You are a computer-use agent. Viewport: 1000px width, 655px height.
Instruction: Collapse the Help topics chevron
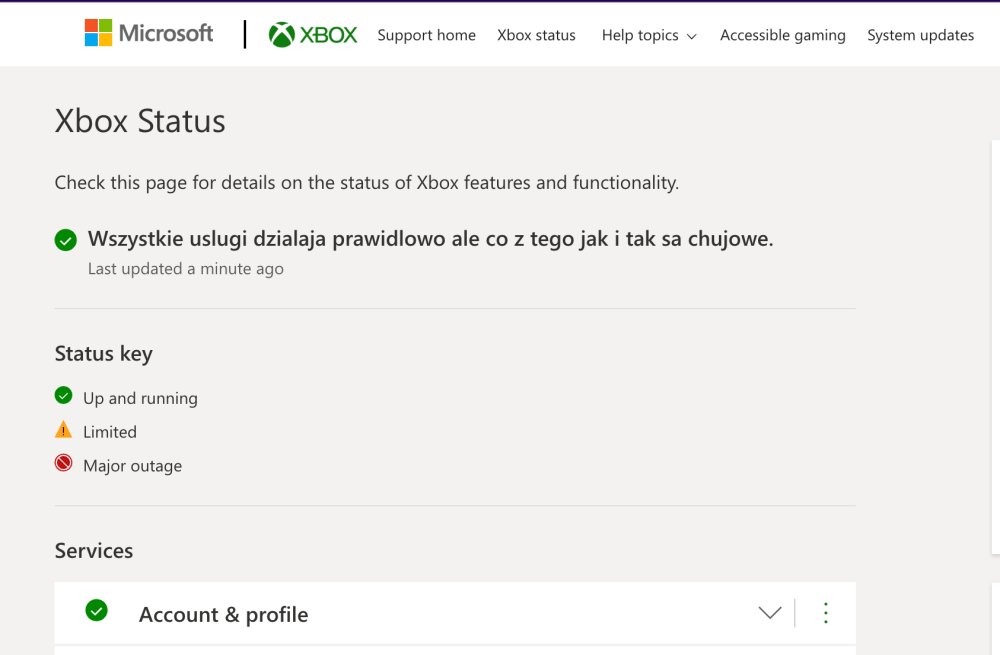coord(693,37)
